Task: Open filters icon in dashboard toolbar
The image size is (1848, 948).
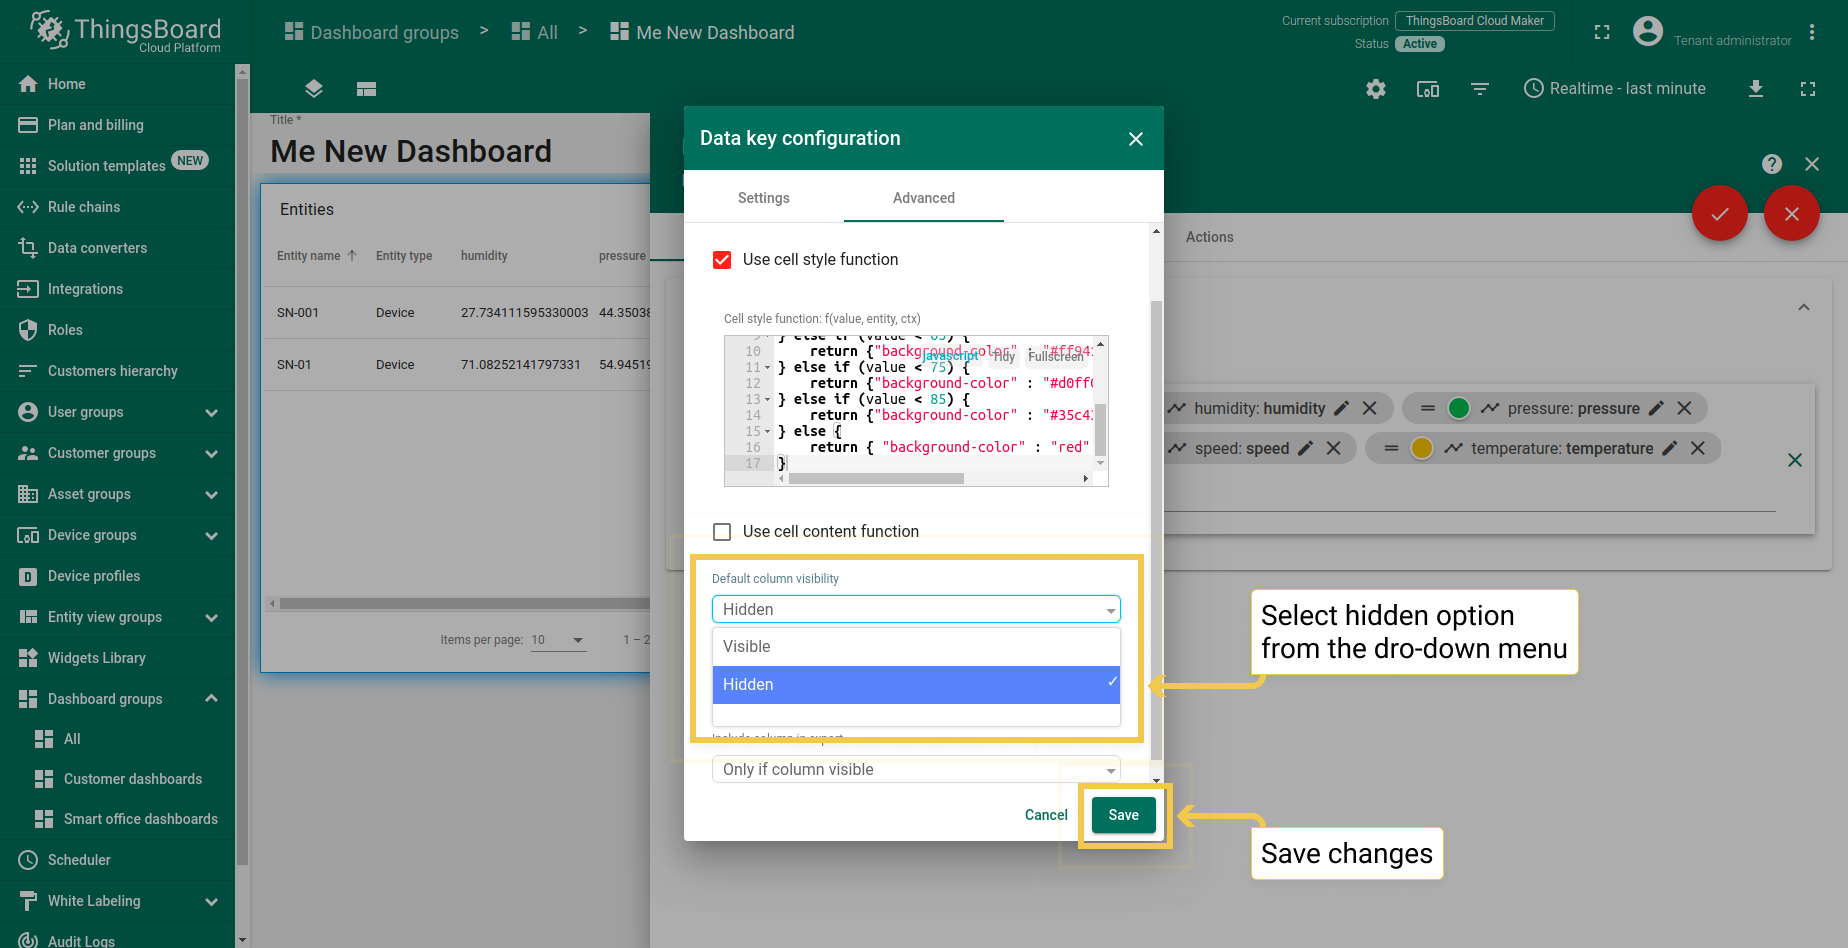Action: click(1480, 89)
